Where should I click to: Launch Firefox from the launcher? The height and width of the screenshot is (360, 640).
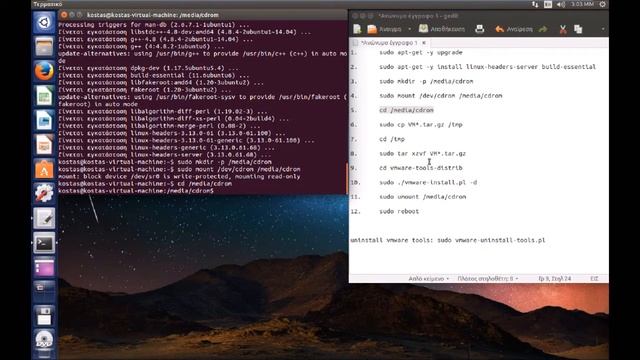44,71
